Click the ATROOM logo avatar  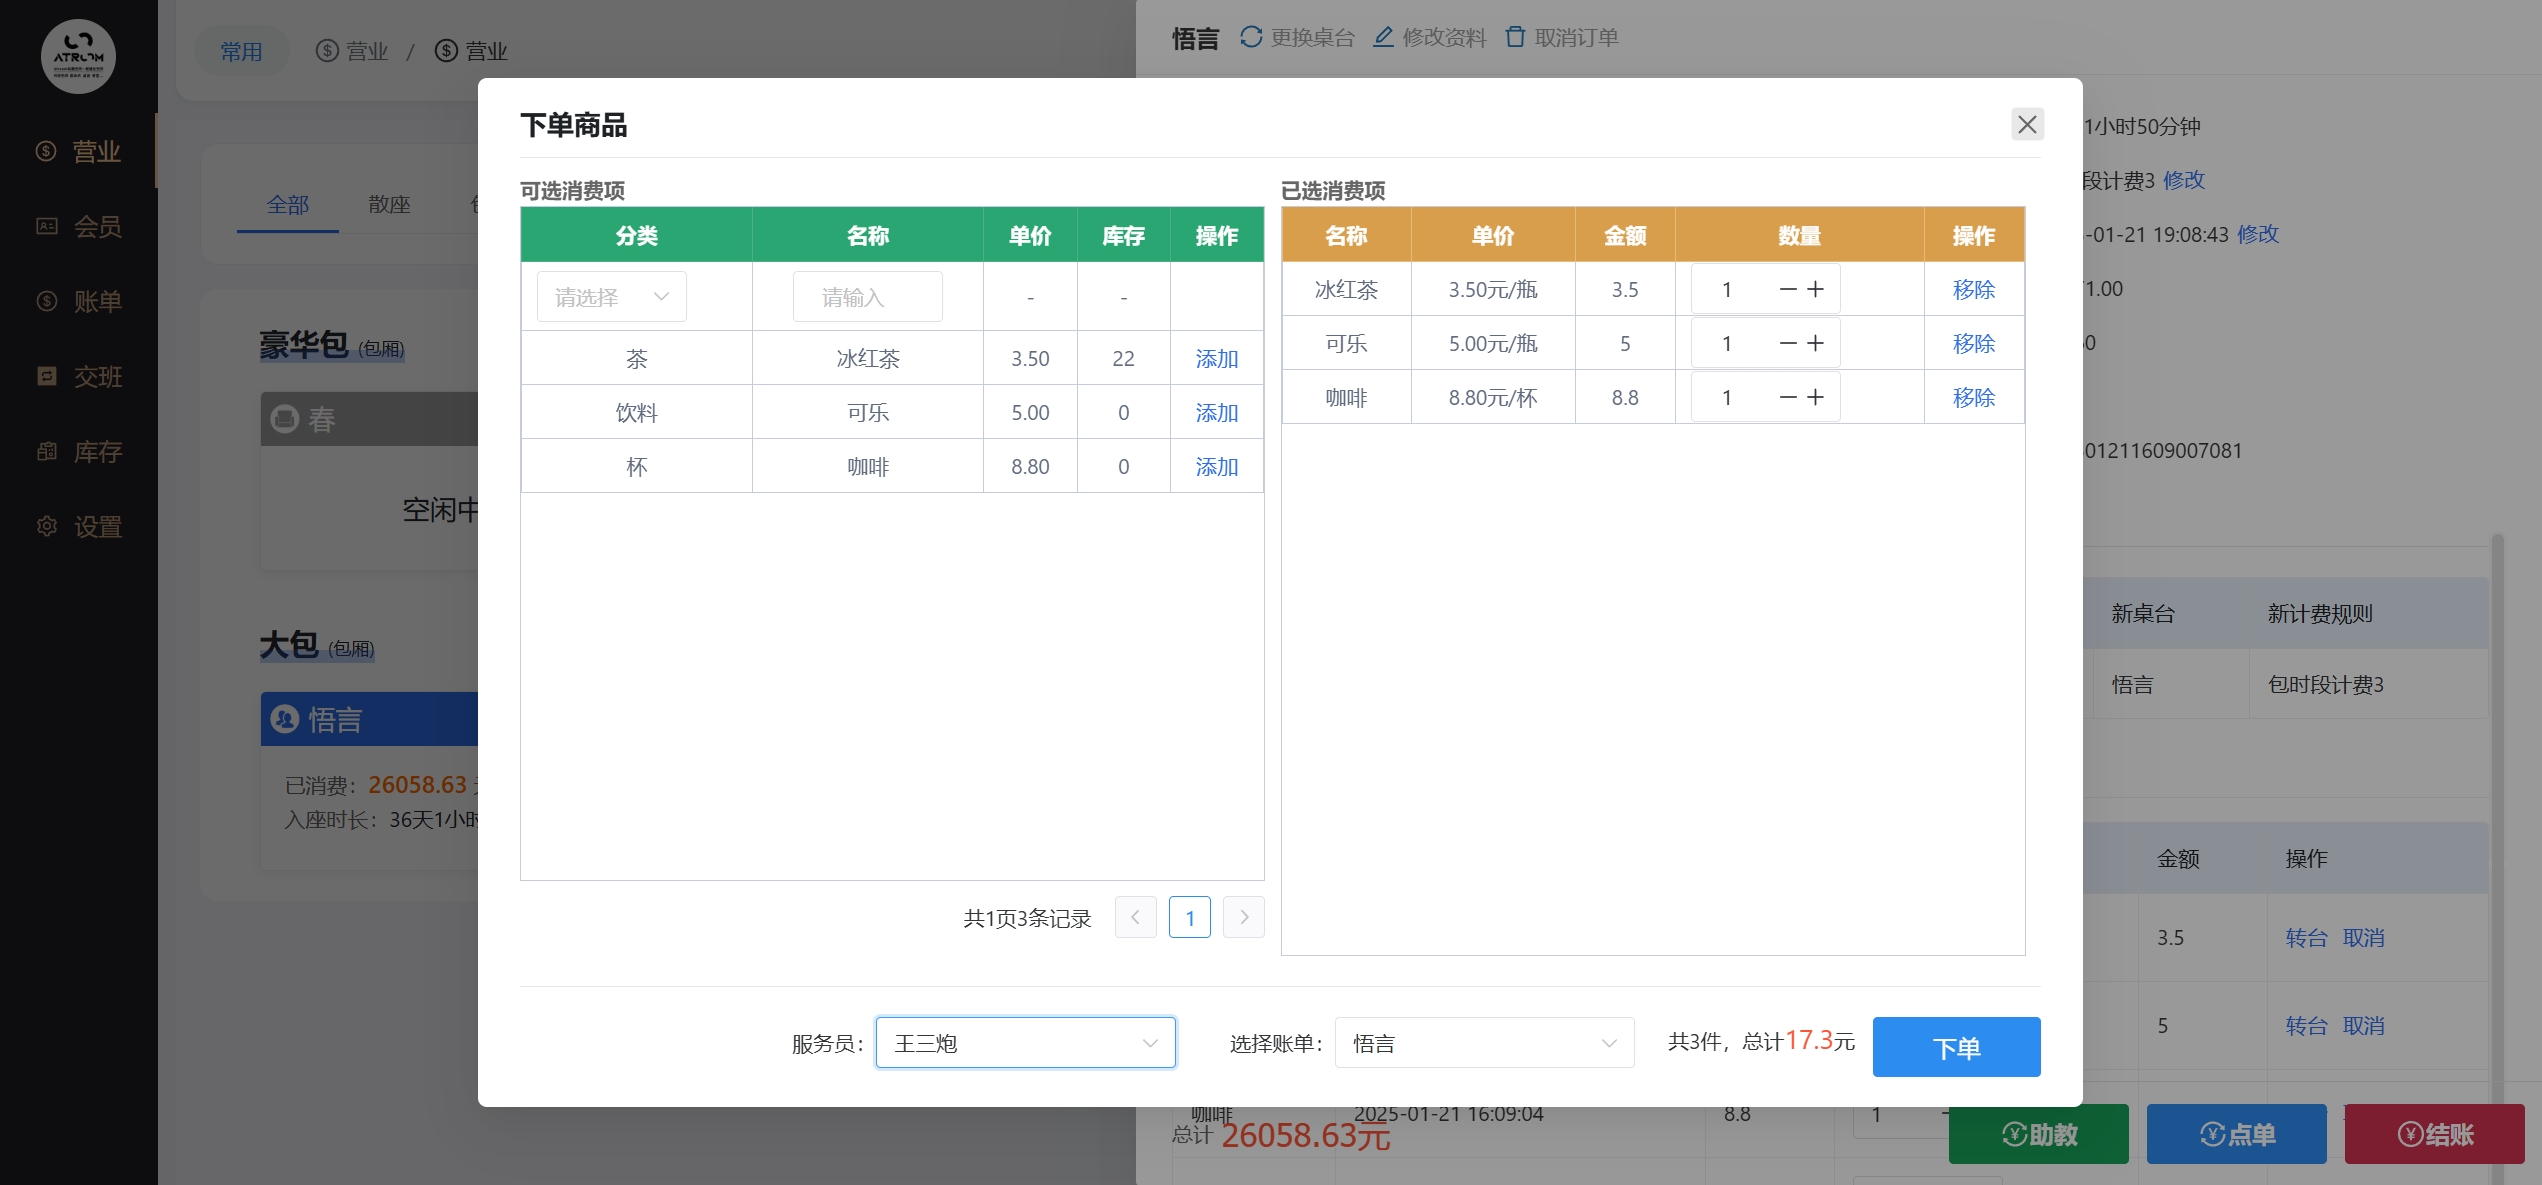[78, 56]
